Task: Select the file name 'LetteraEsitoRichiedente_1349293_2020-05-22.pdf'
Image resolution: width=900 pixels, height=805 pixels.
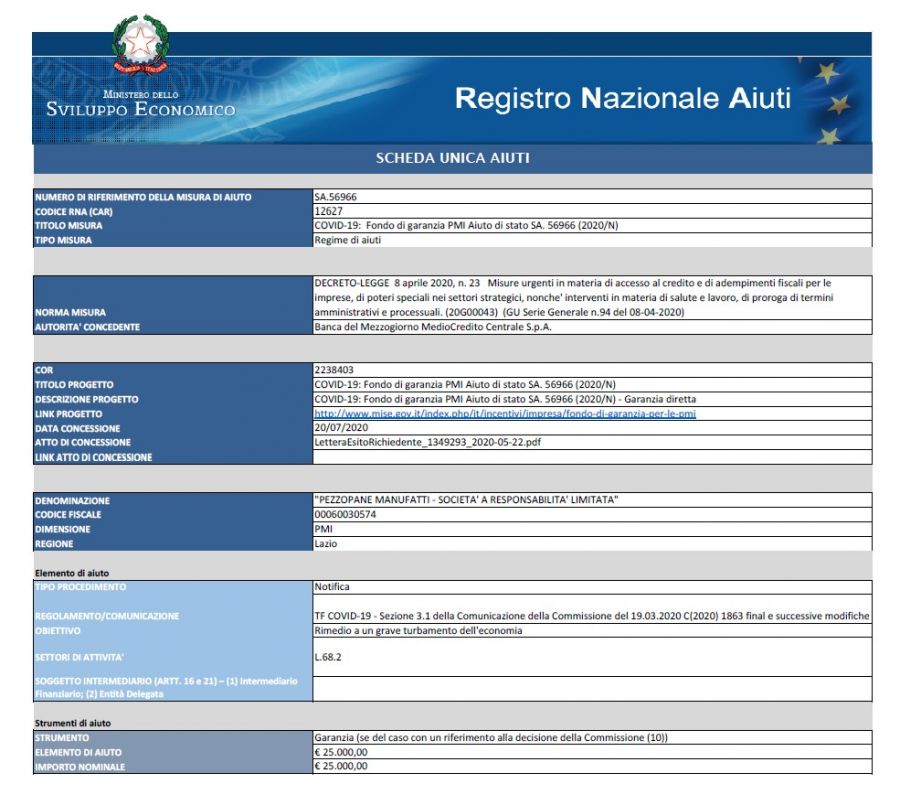Action: (427, 442)
